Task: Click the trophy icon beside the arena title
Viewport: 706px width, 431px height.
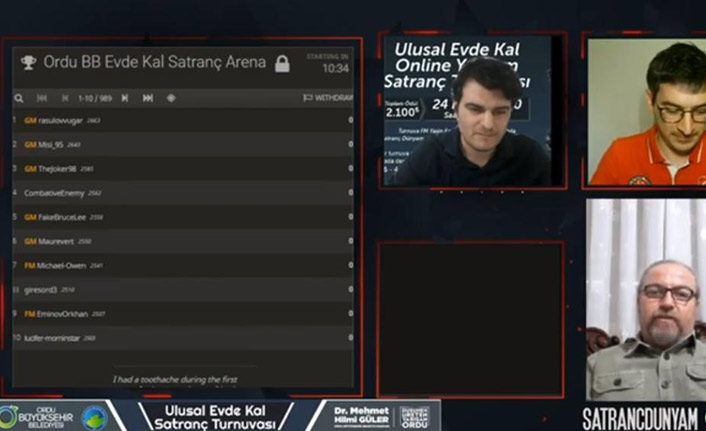Action: pyautogui.click(x=28, y=63)
